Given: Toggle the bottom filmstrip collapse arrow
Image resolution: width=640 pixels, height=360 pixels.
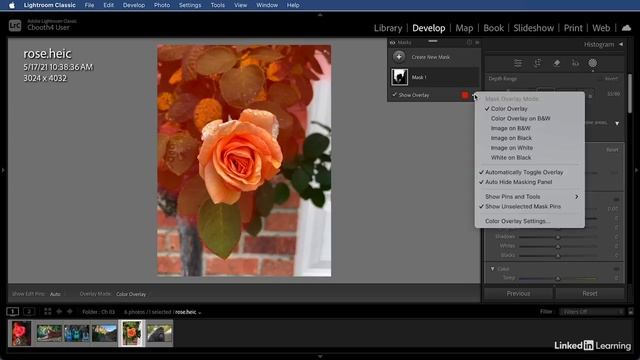Looking at the screenshot, I should (320, 356).
